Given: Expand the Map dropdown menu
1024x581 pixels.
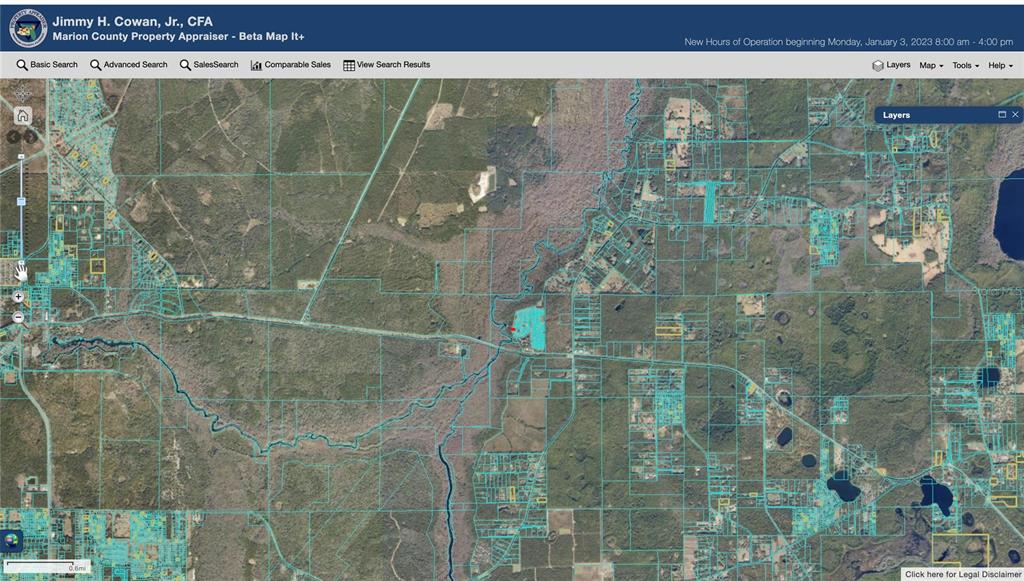Looking at the screenshot, I should pyautogui.click(x=932, y=65).
